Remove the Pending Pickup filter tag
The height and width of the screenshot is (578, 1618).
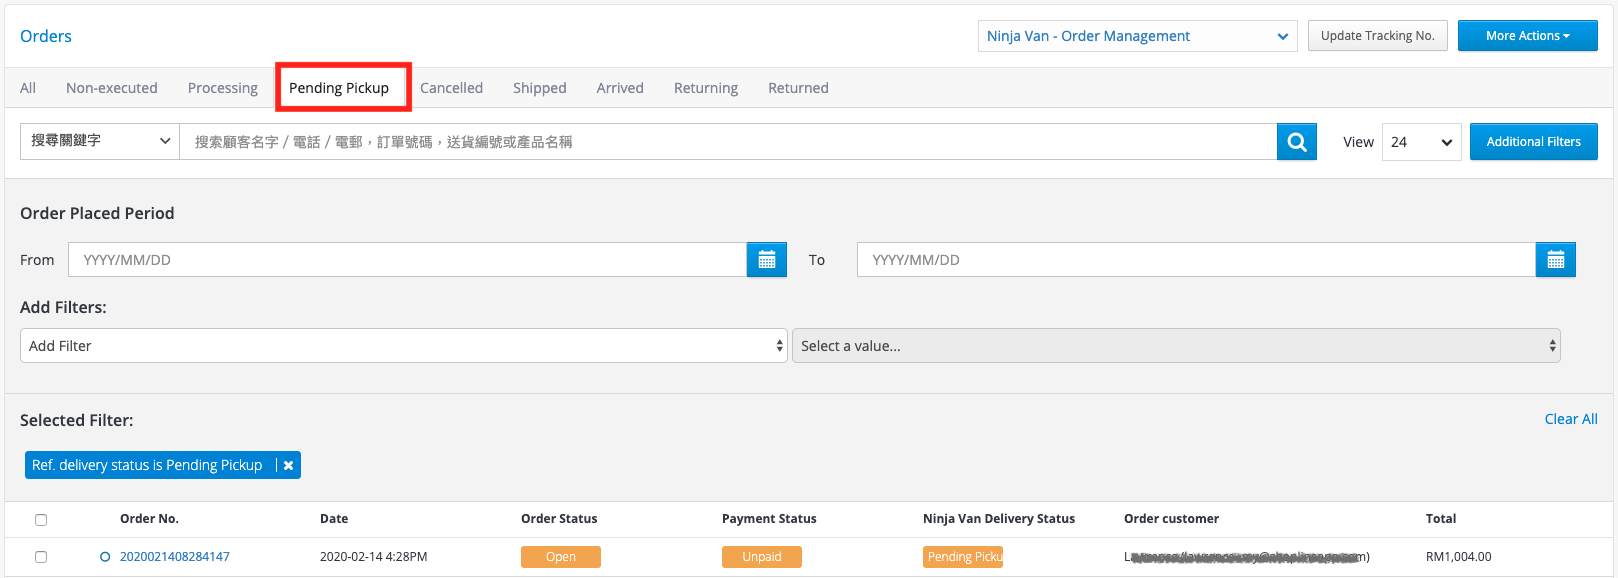[x=288, y=465]
